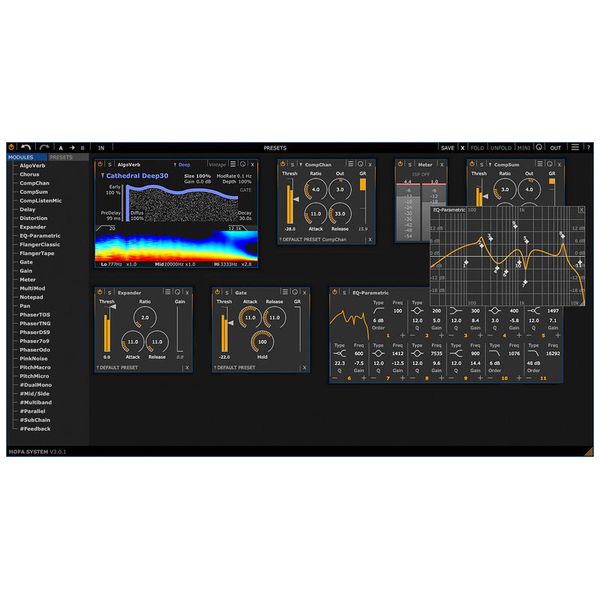Open CompChan module menu icon
Image resolution: width=600 pixels, height=600 pixels.
[351, 164]
